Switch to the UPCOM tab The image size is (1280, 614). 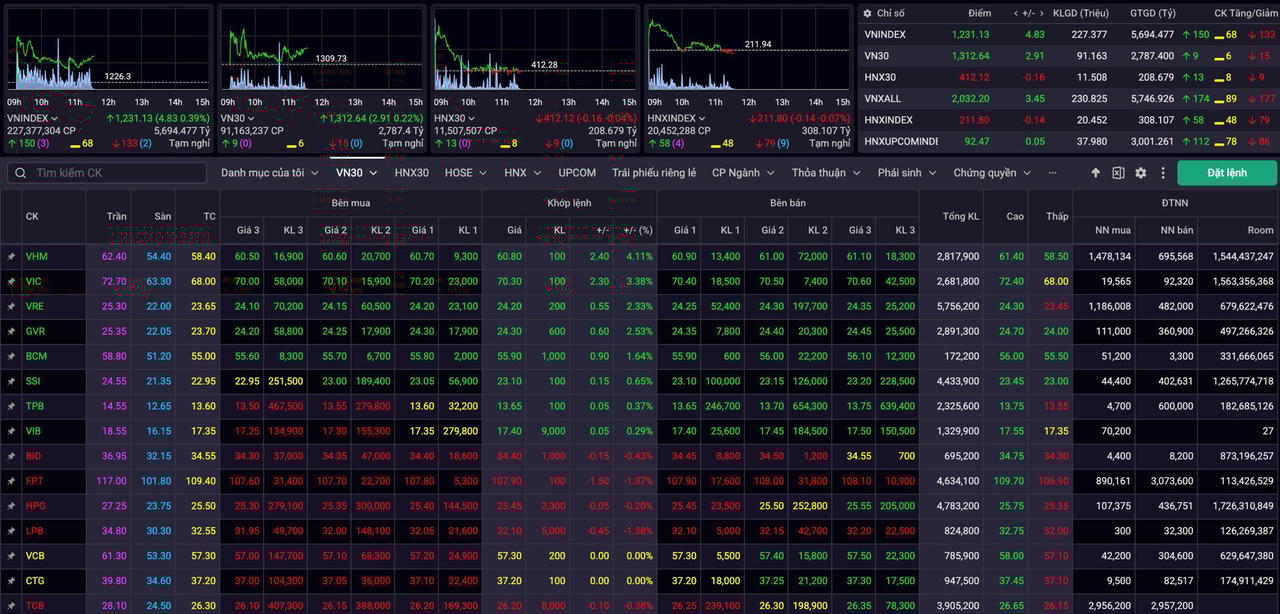coord(577,173)
